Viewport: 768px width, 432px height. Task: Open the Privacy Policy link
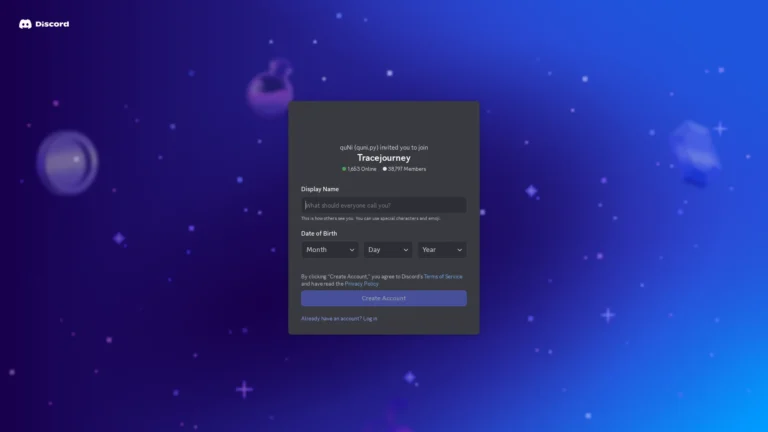362,284
